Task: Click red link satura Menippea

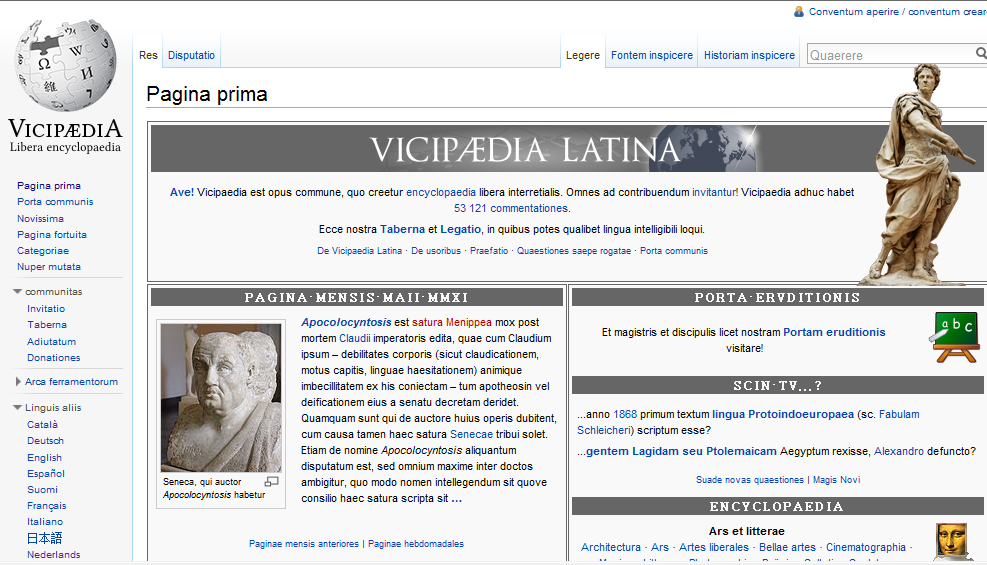Action: click(451, 323)
